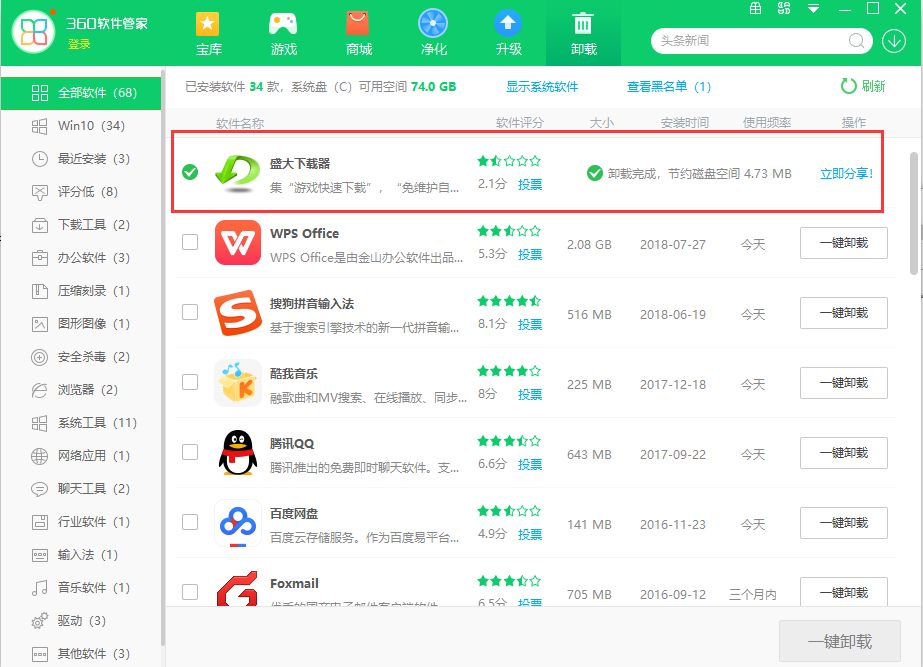923x667 pixels.
Task: Select 压缩刻录 (1) category
Action: pos(81,291)
